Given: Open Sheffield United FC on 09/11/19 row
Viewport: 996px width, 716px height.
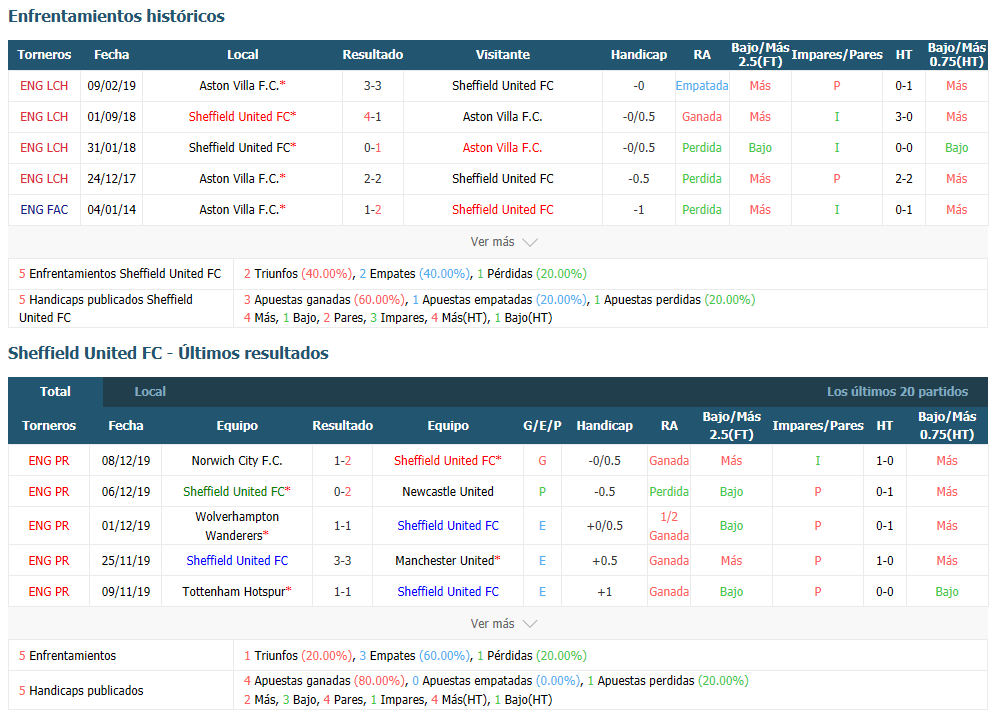Looking at the screenshot, I should click(x=448, y=592).
